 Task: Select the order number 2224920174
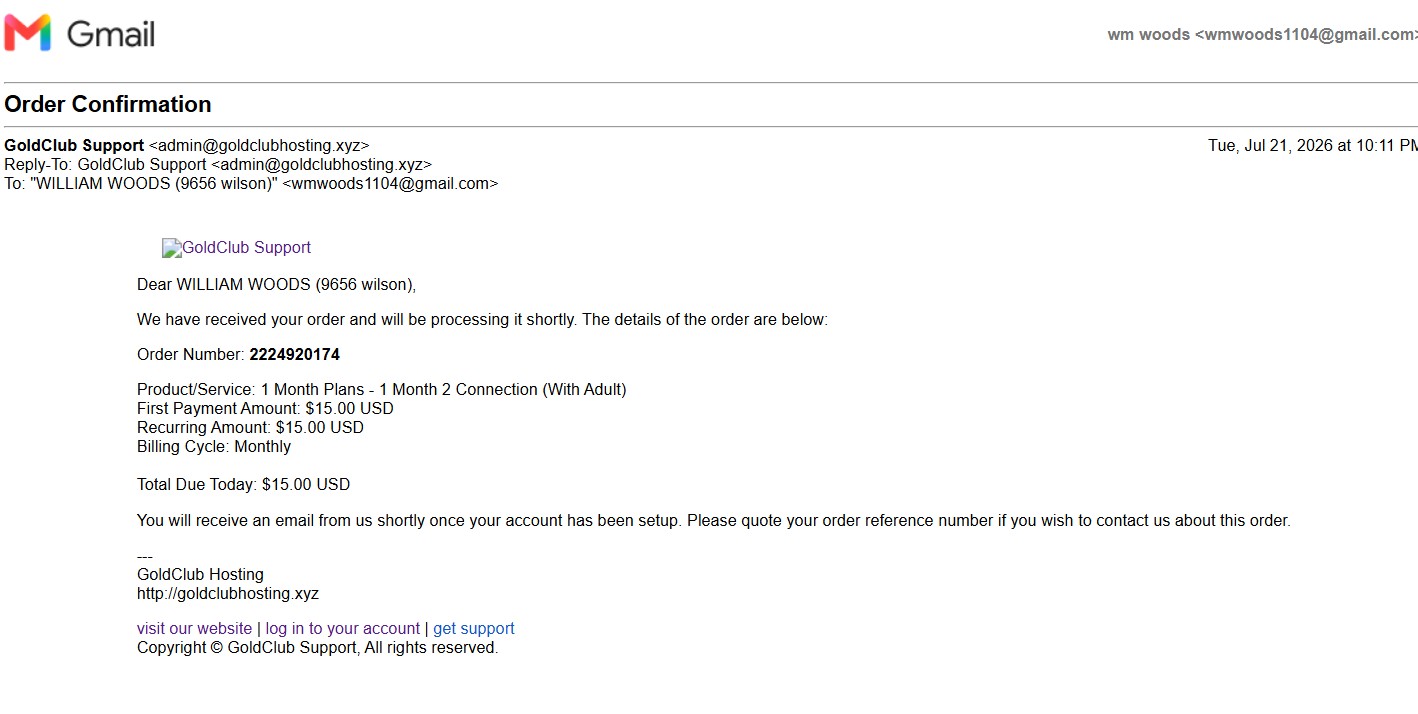295,355
